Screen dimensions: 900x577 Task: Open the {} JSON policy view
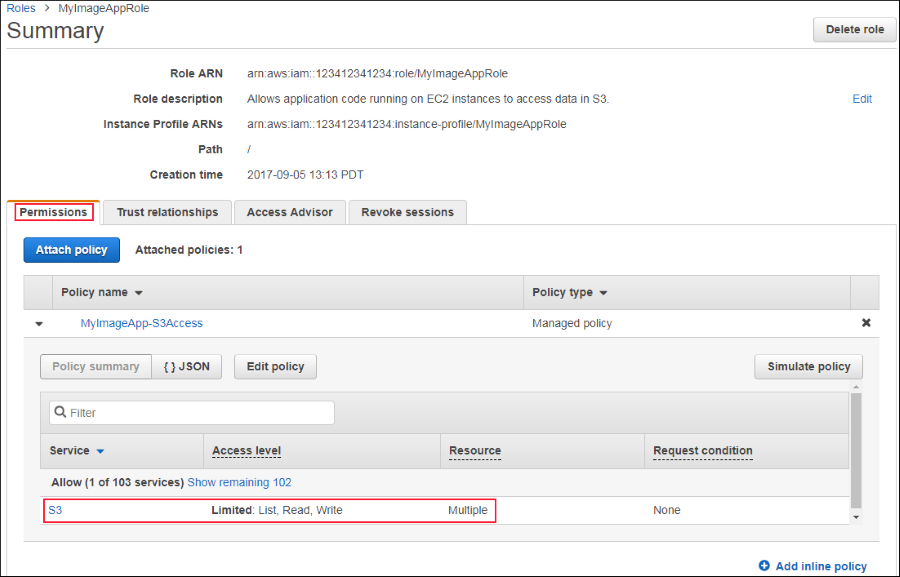(x=187, y=366)
